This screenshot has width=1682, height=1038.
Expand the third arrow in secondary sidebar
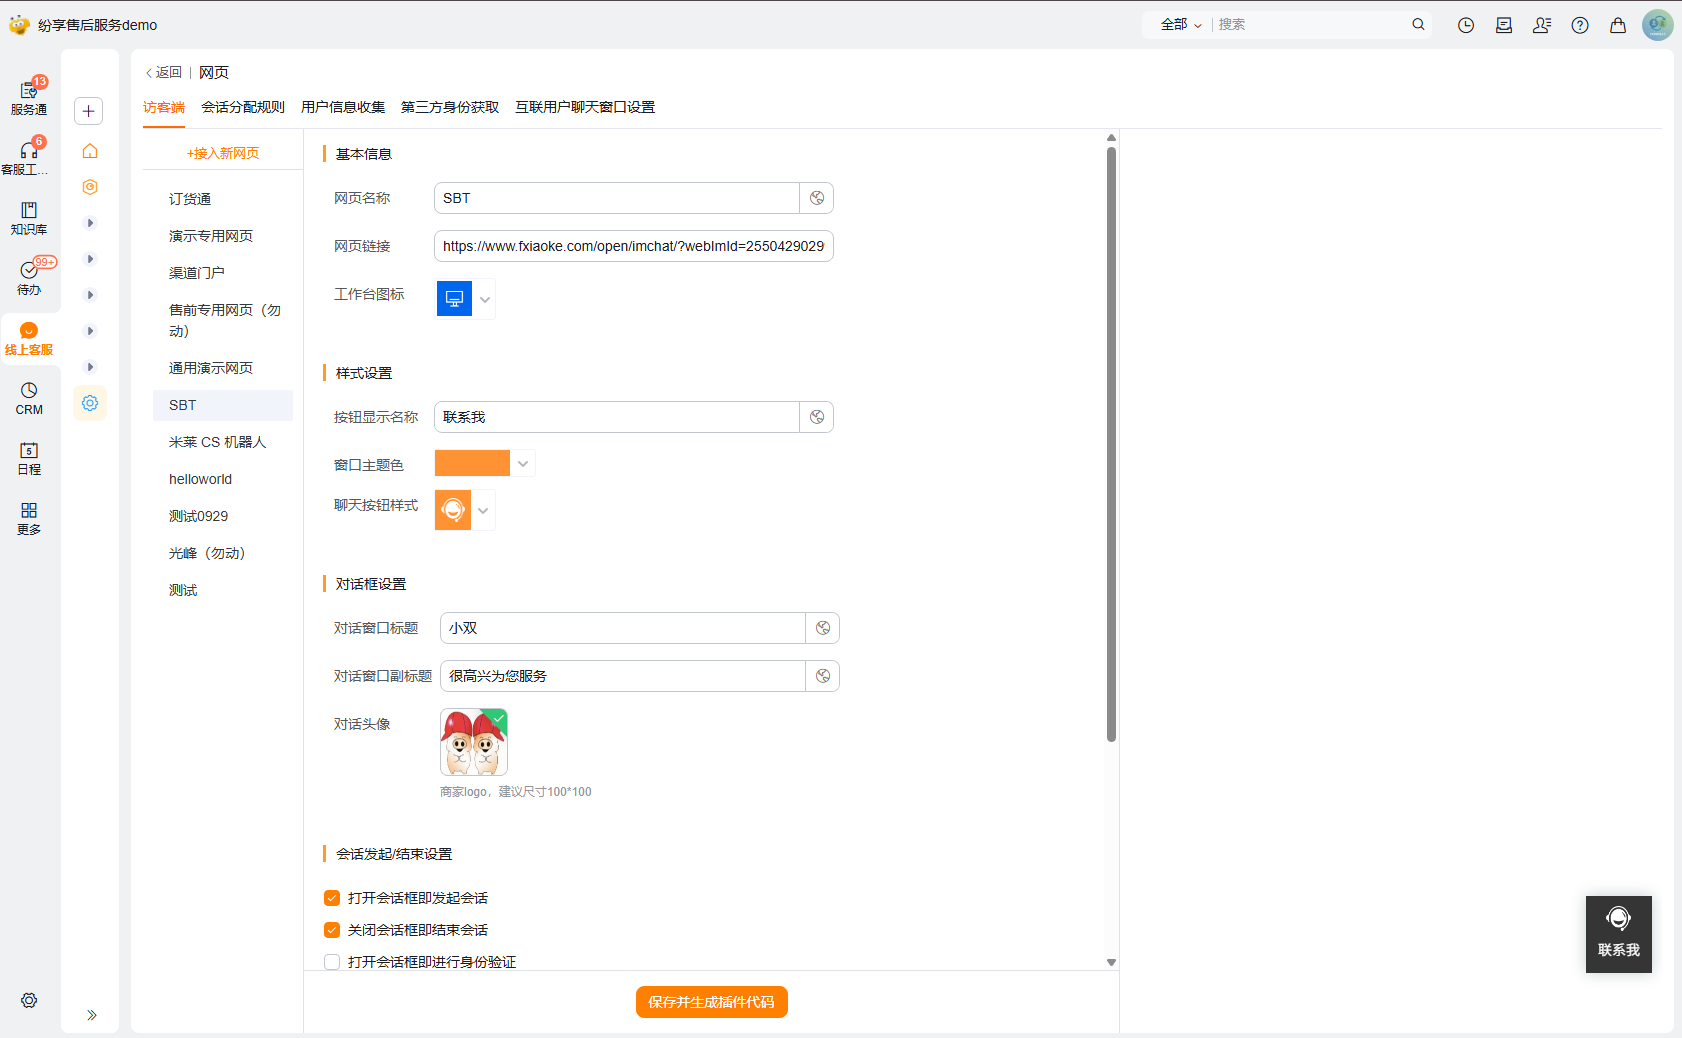point(90,295)
